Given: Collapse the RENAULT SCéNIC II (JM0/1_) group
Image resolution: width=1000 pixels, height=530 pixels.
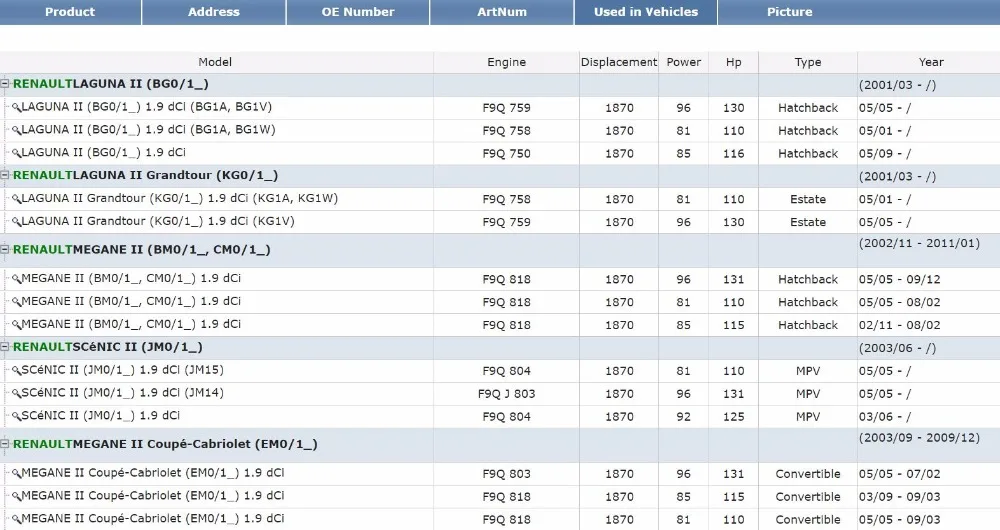Looking at the screenshot, I should coord(5,347).
